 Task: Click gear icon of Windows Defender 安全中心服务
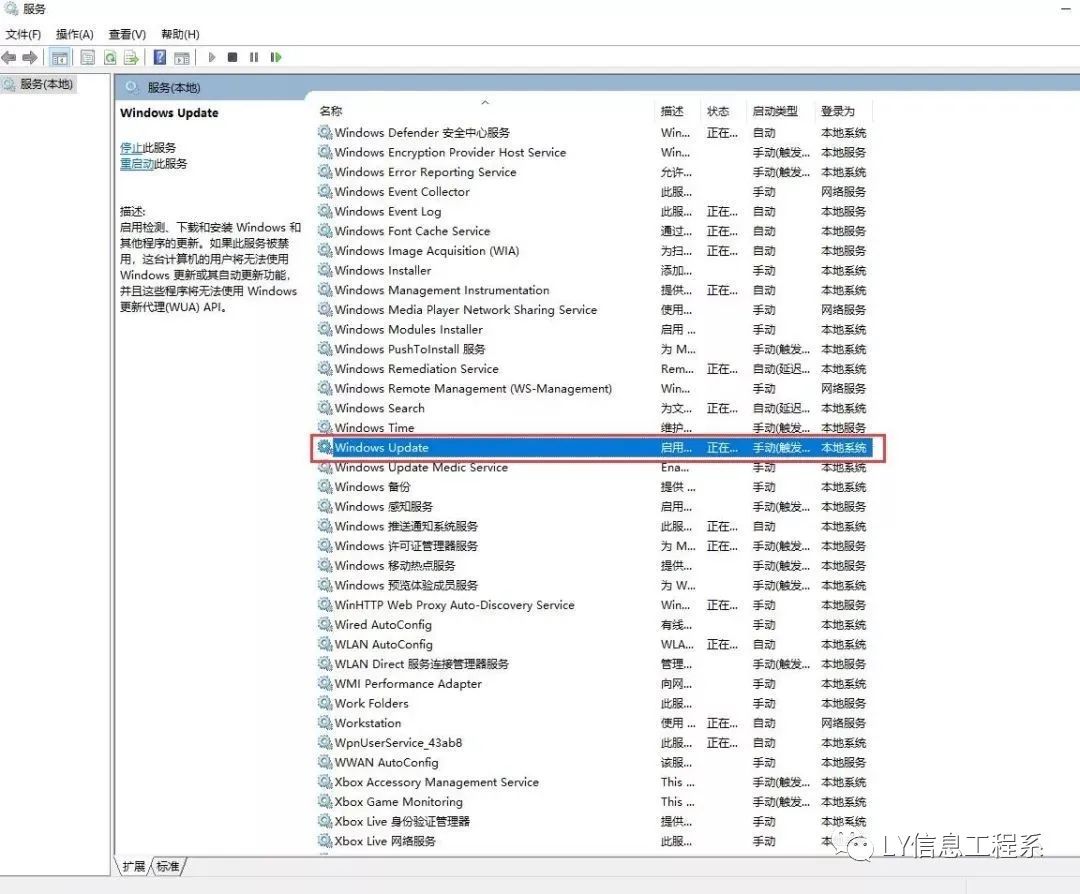pos(325,132)
